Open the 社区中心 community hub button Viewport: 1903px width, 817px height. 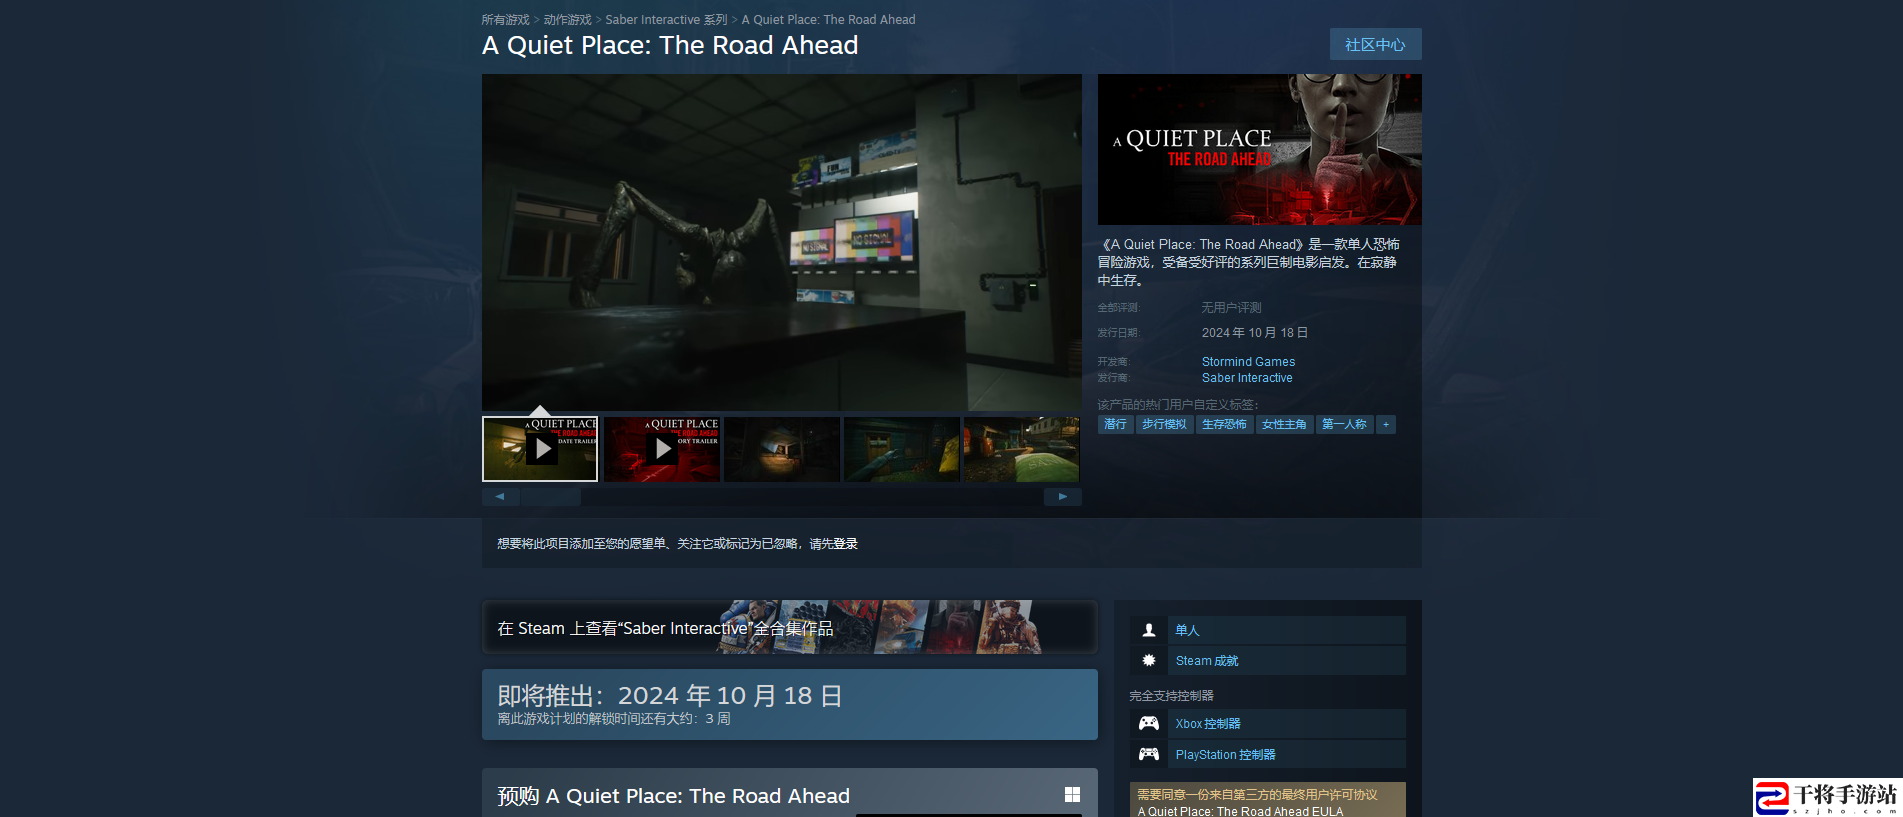coord(1375,45)
